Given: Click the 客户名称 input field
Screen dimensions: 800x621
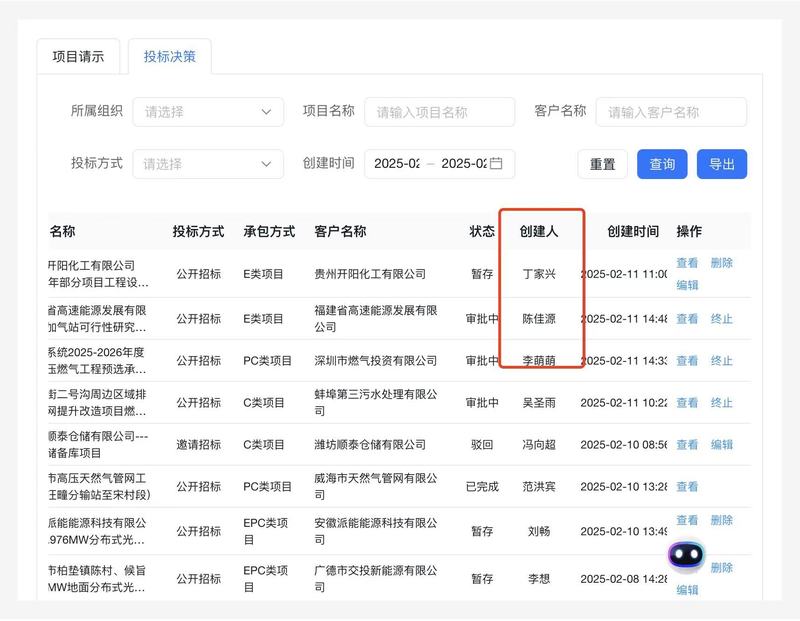Looking at the screenshot, I should (670, 112).
